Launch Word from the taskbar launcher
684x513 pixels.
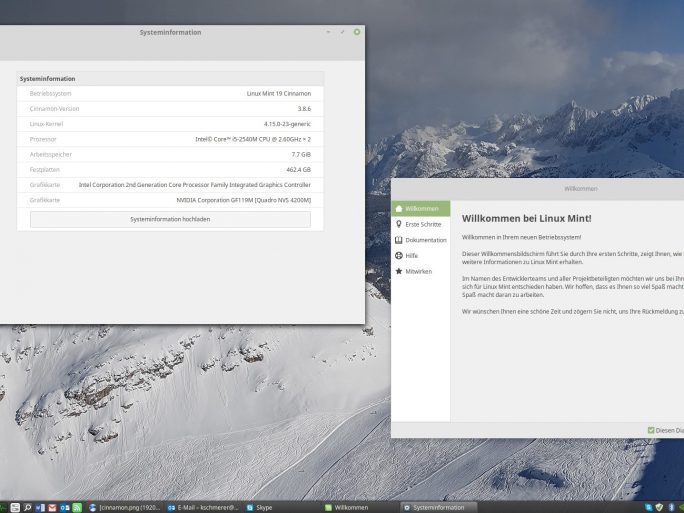pyautogui.click(x=40, y=507)
